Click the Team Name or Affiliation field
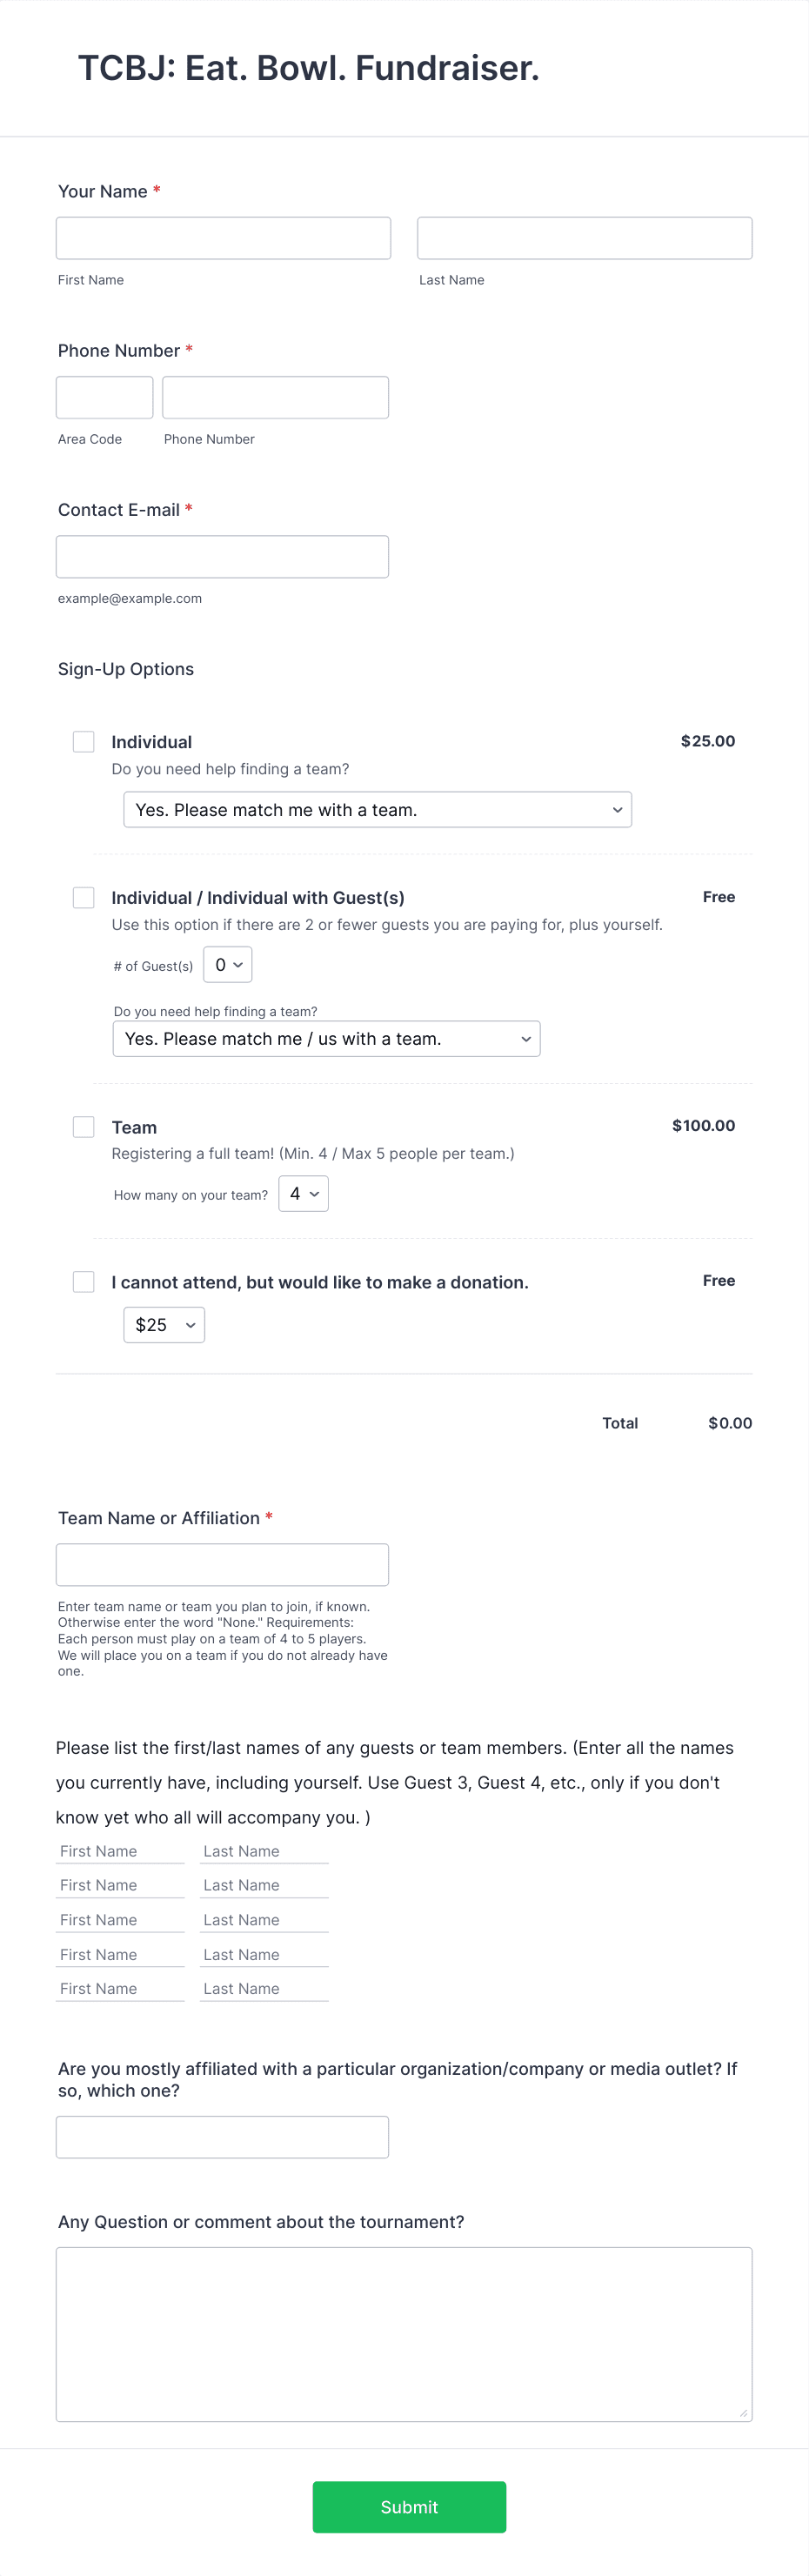This screenshot has width=809, height=2576. (x=222, y=1563)
